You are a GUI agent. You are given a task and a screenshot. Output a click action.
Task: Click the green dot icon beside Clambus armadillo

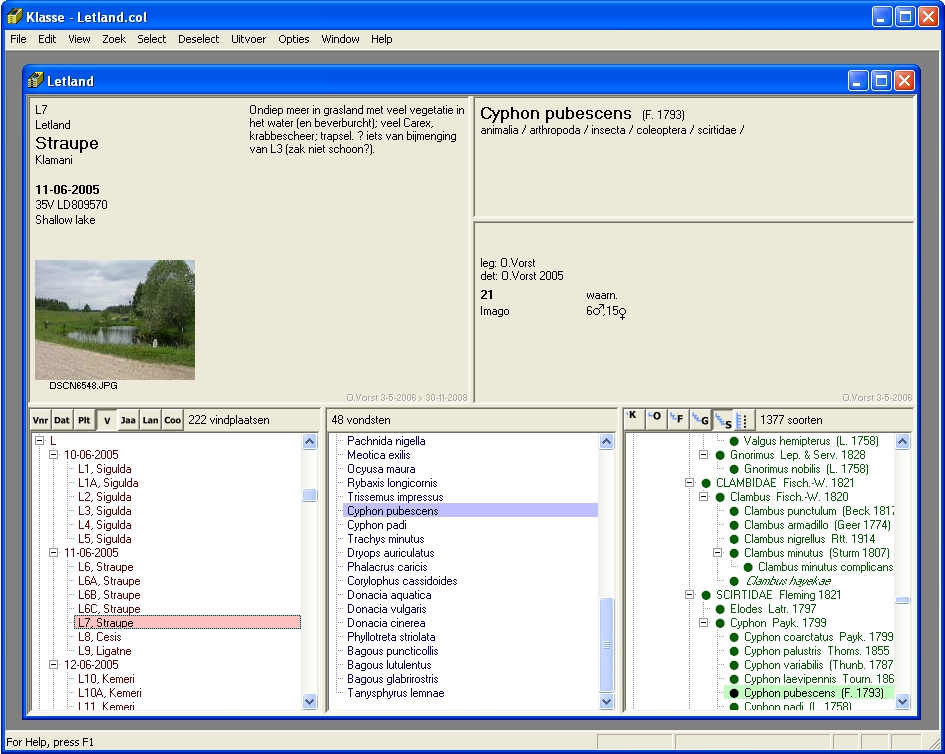click(x=734, y=525)
